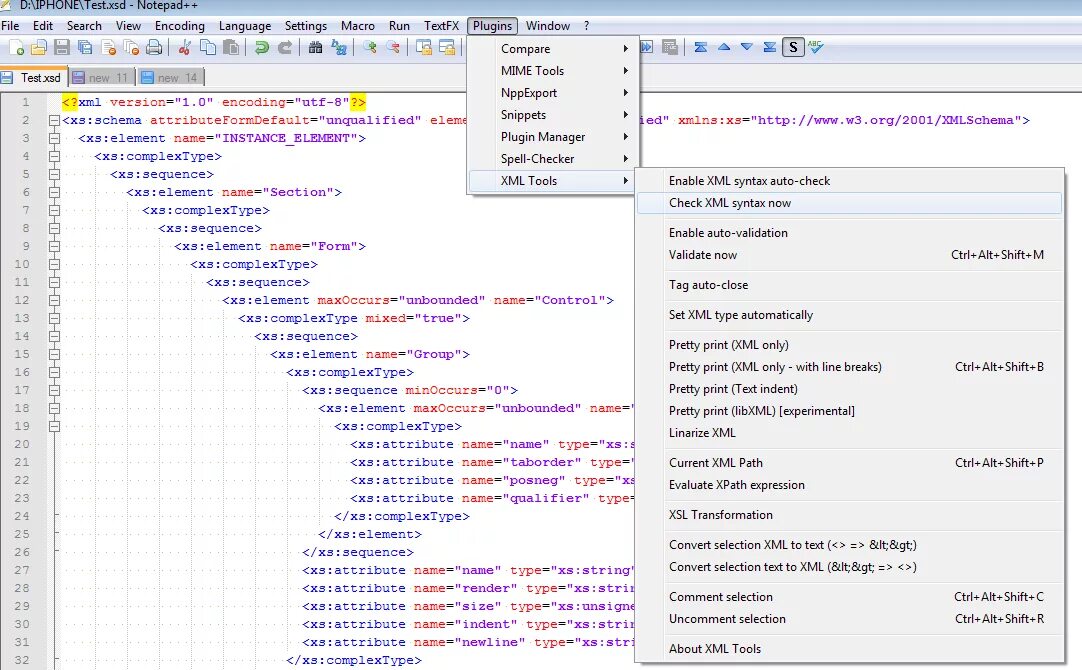
Task: Click the Compare next-difference down arrow
Action: point(747,48)
